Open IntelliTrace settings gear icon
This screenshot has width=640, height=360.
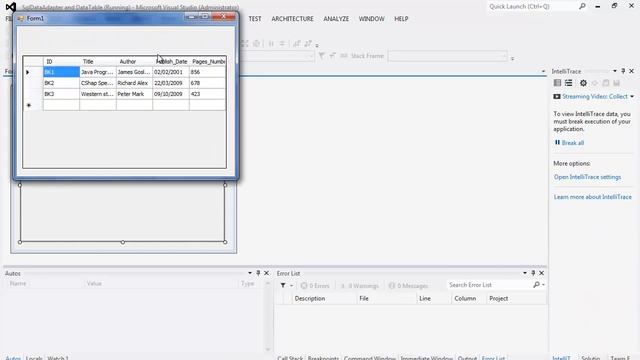click(x=583, y=83)
